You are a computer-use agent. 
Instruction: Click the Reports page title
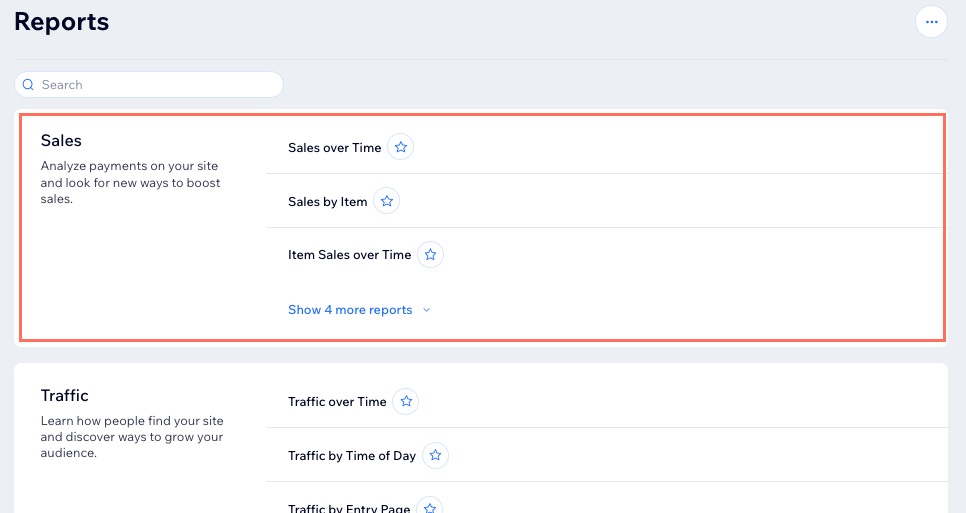pyautogui.click(x=62, y=22)
